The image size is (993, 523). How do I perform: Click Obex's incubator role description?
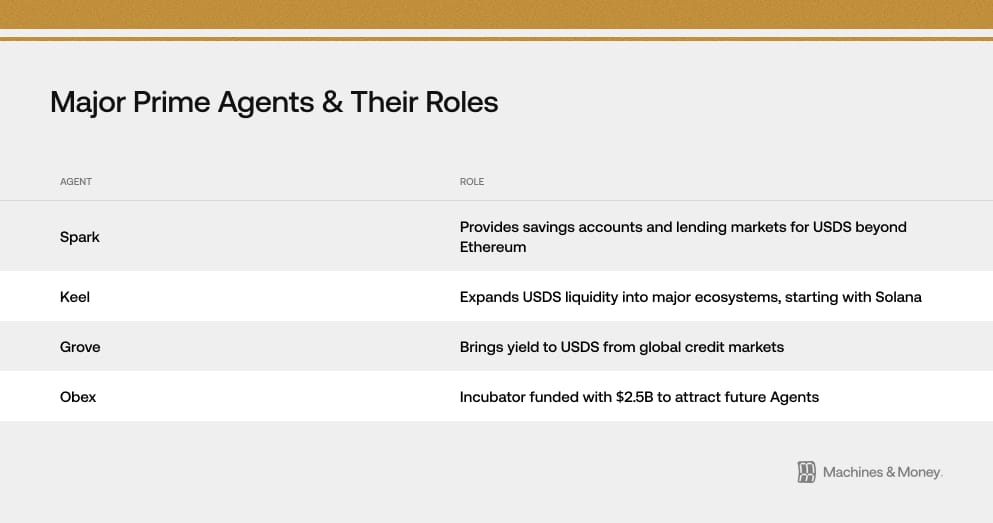point(639,397)
